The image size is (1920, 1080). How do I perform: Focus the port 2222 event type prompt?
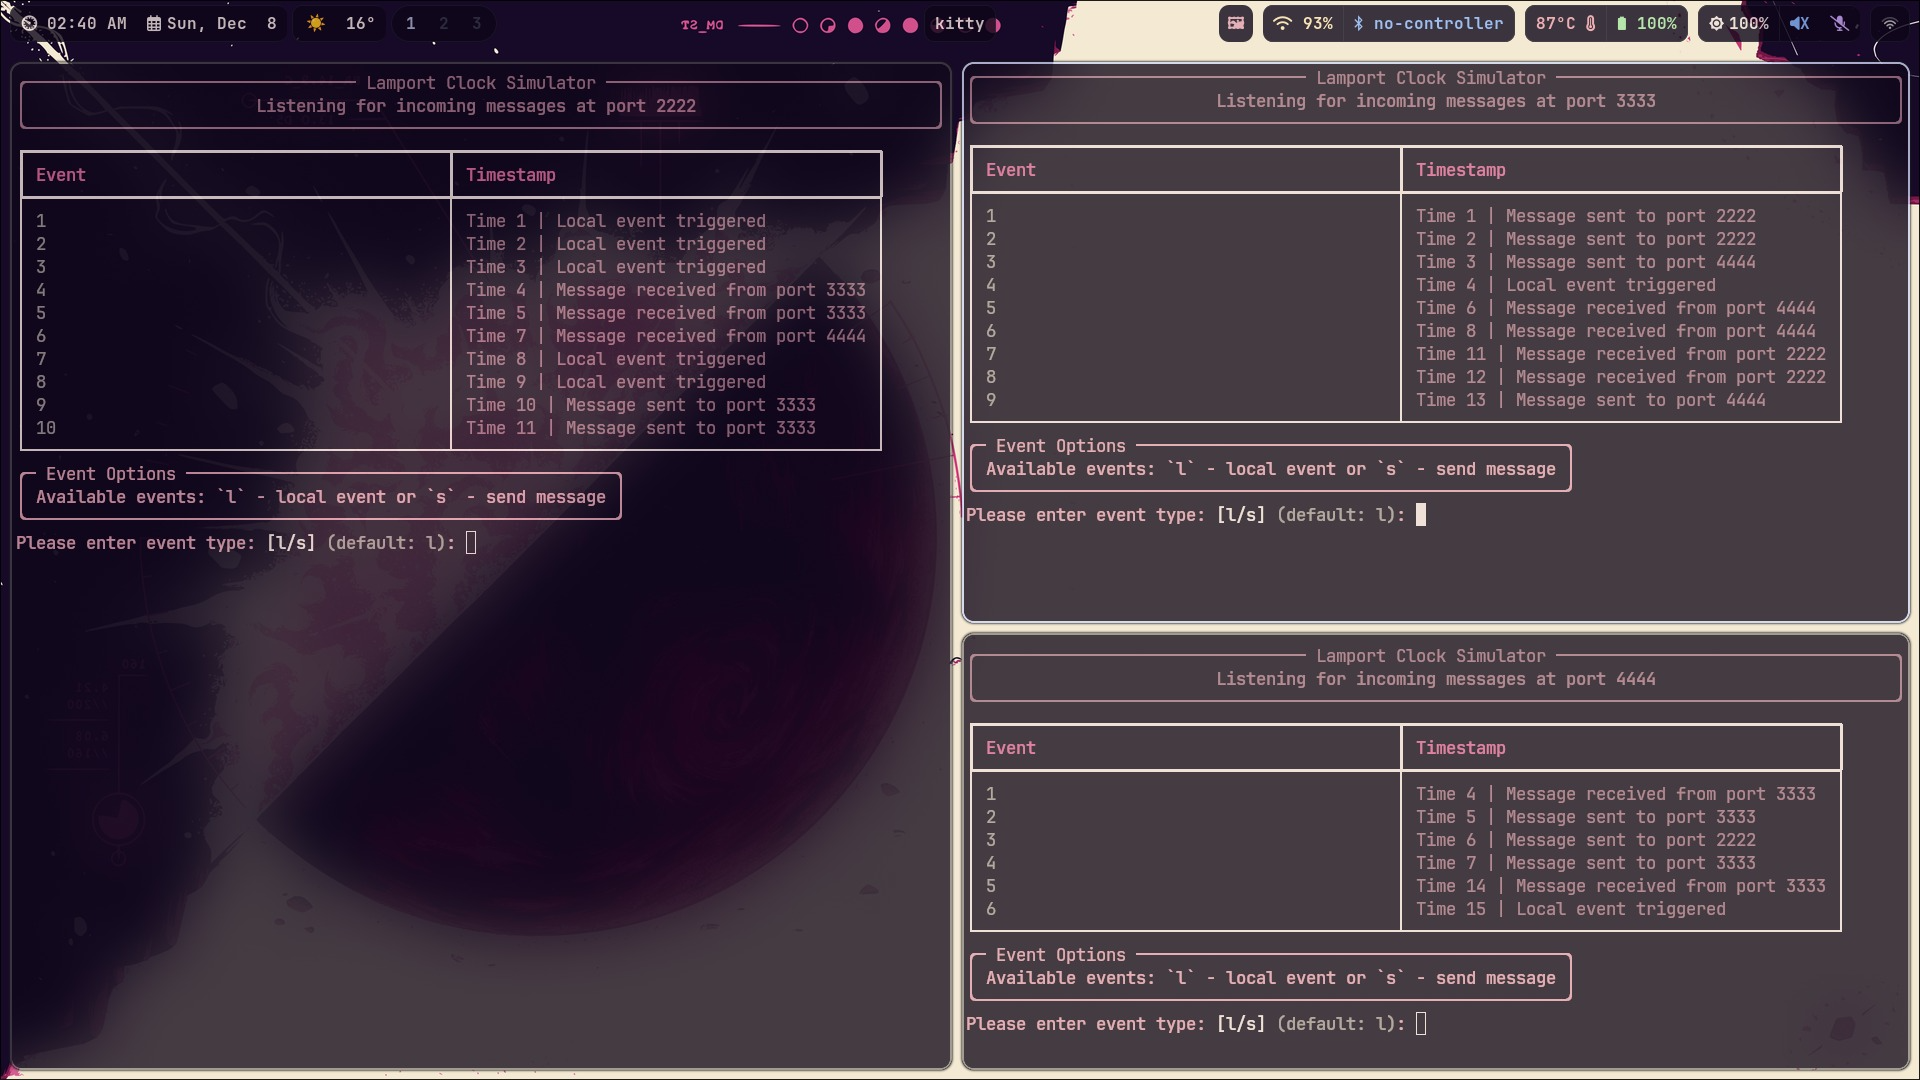[x=471, y=543]
